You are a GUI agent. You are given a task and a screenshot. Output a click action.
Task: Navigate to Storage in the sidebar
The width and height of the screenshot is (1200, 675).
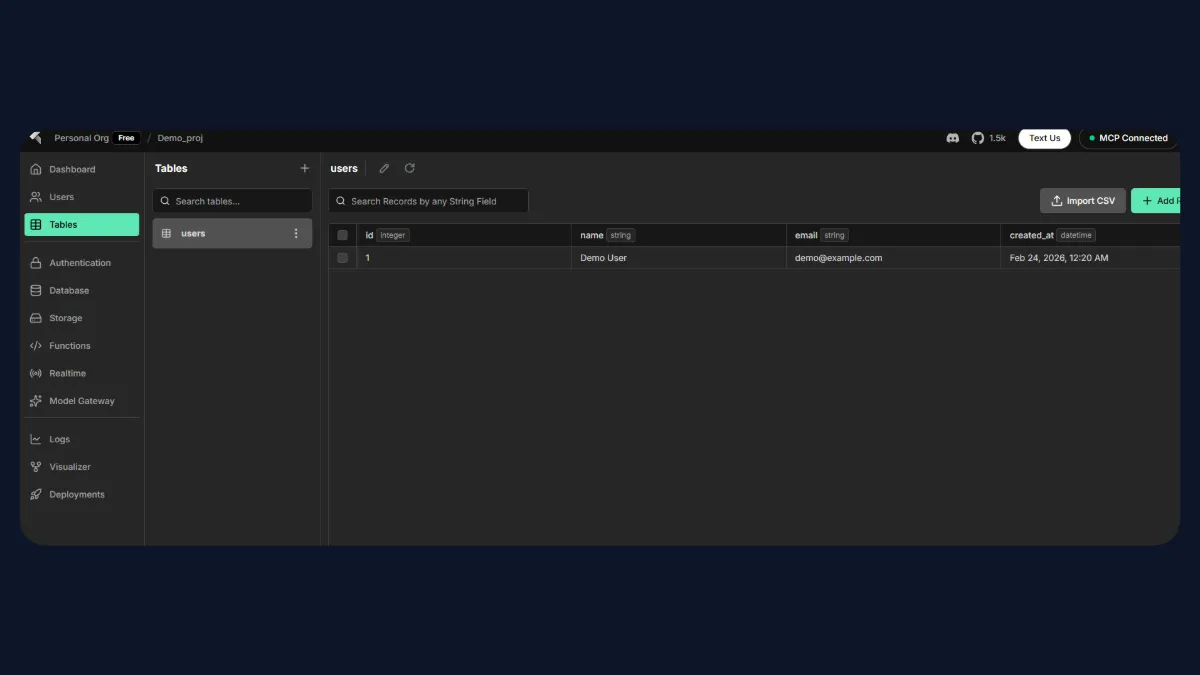coord(64,318)
